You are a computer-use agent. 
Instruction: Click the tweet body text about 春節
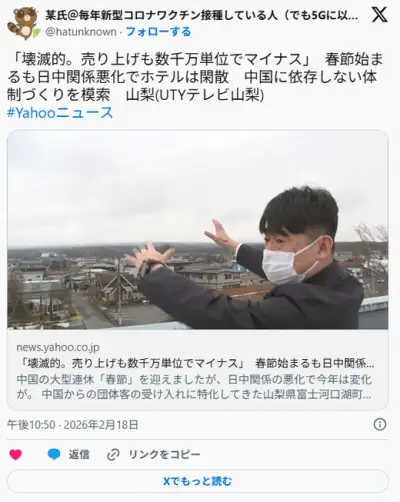click(195, 78)
